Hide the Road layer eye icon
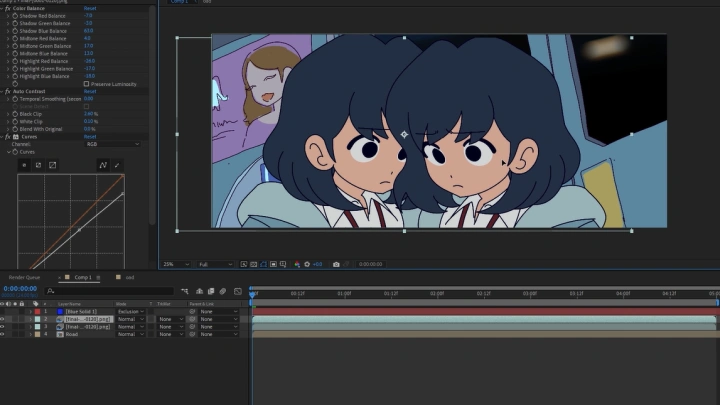The height and width of the screenshot is (405, 720). (2, 334)
